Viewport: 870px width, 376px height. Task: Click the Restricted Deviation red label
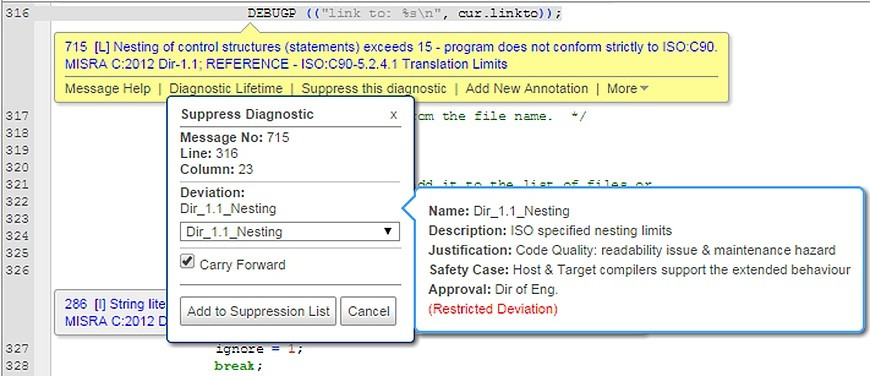493,309
